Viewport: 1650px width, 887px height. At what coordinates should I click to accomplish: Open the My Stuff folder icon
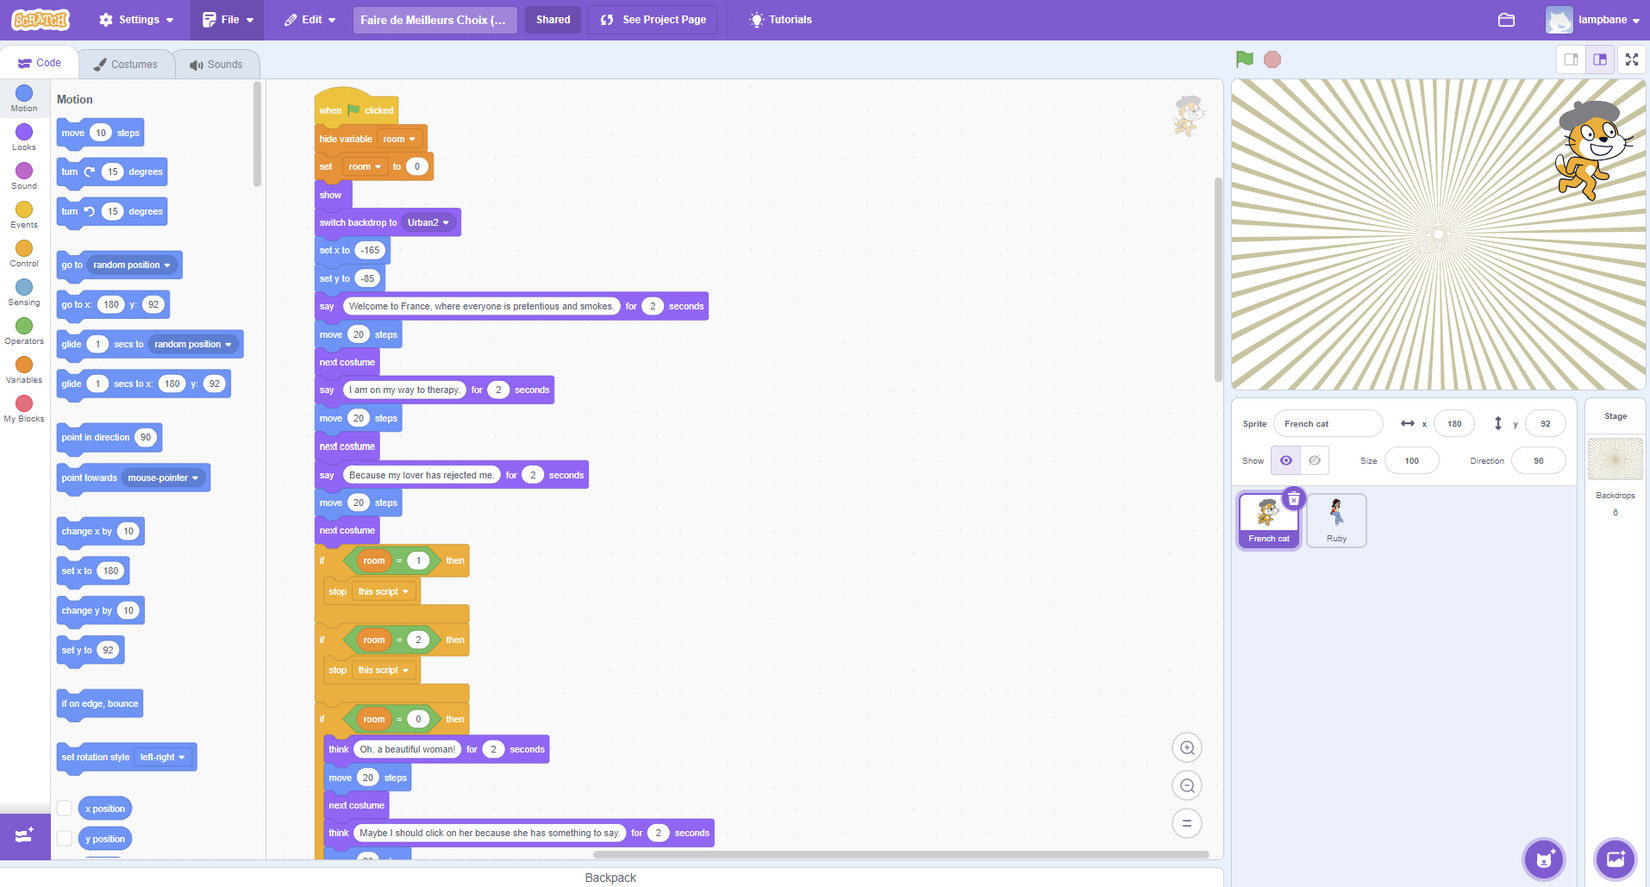pos(1506,20)
